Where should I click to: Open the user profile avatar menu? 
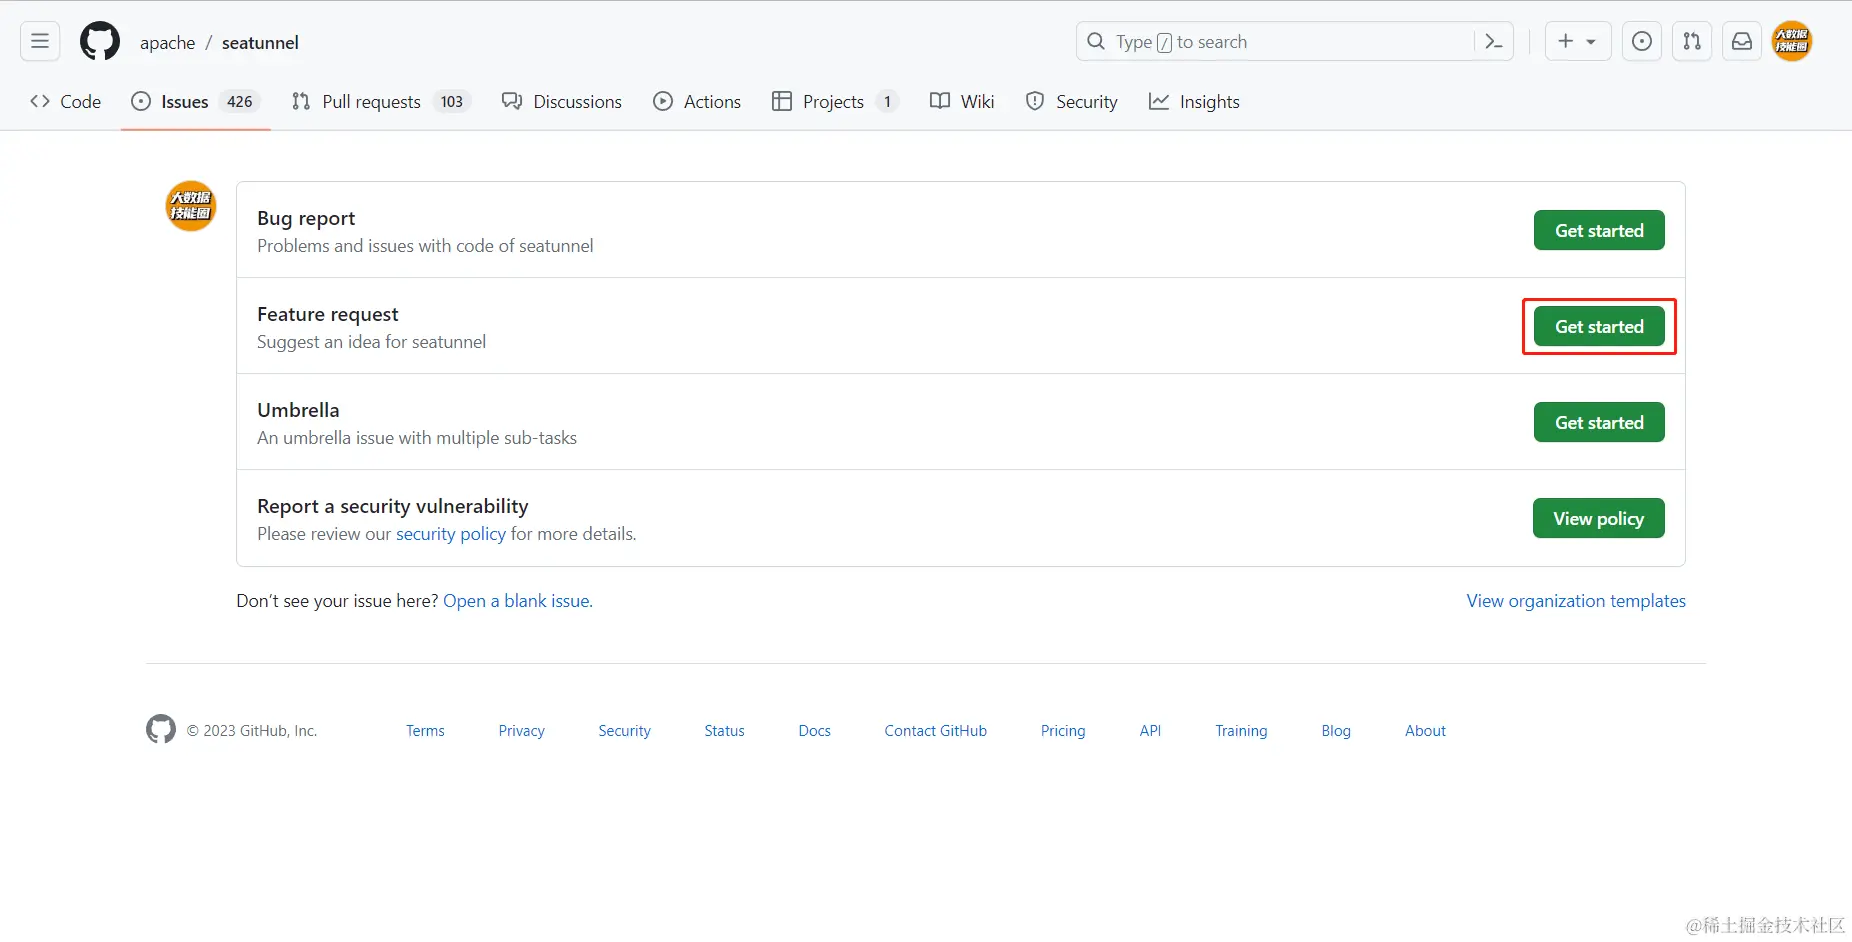pyautogui.click(x=1792, y=41)
